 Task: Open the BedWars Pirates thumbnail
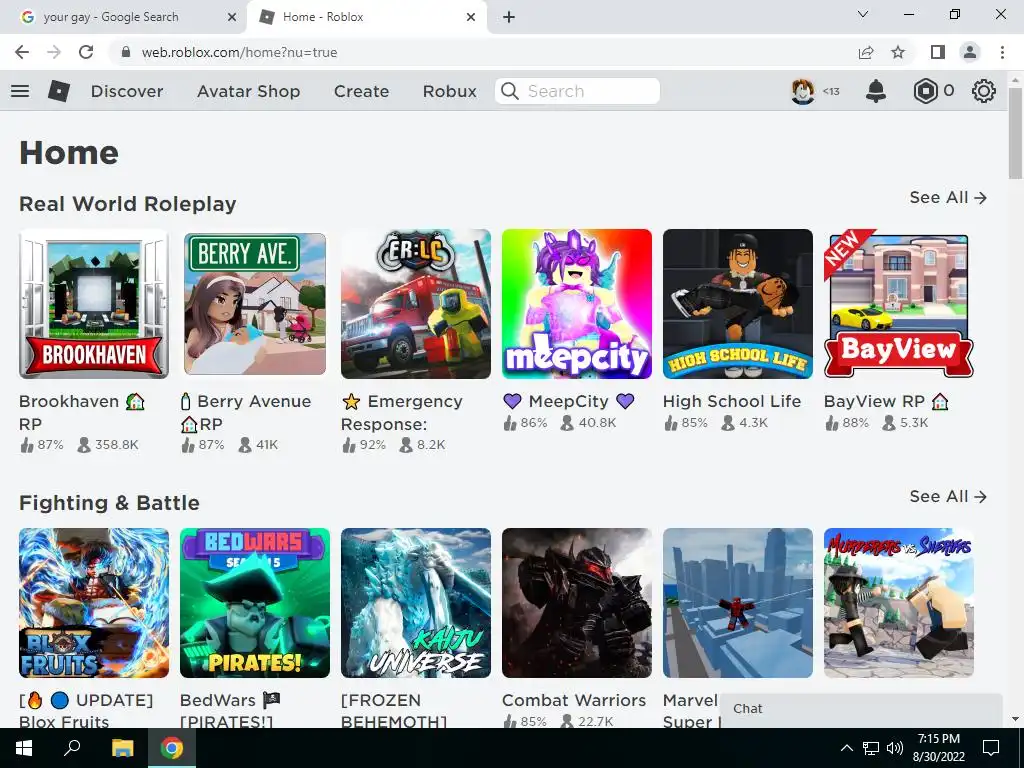click(255, 603)
